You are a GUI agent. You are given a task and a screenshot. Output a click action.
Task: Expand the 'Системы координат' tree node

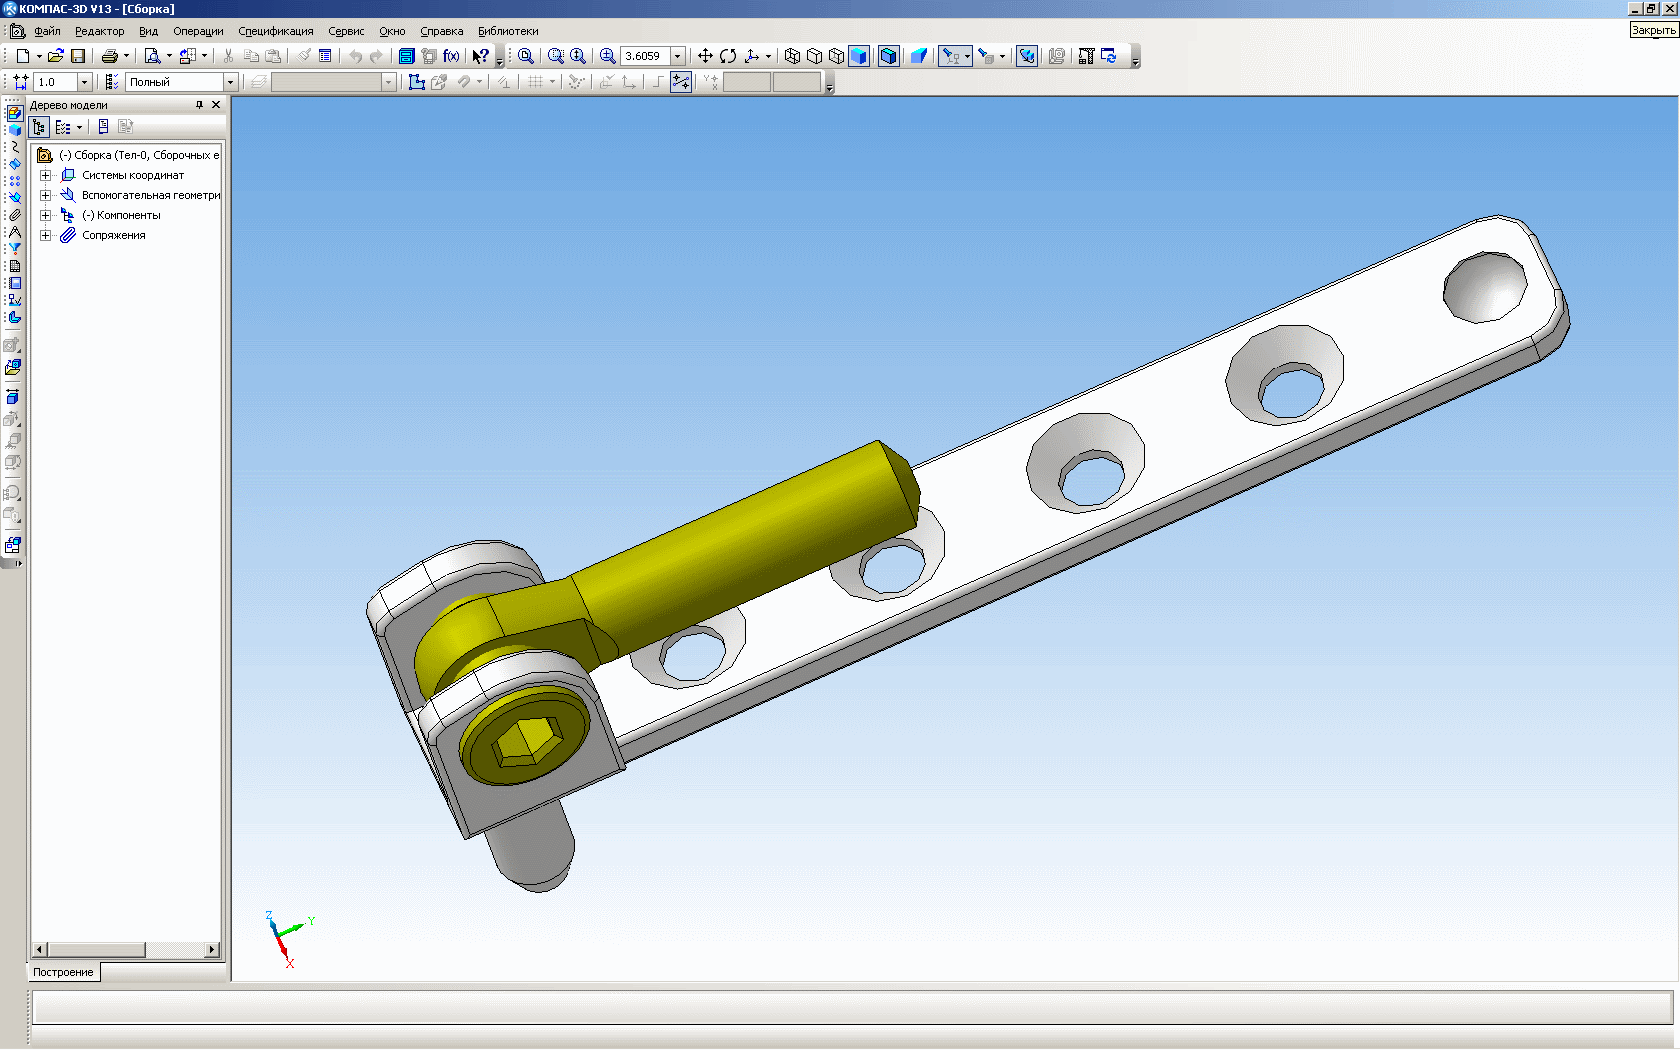(x=45, y=175)
